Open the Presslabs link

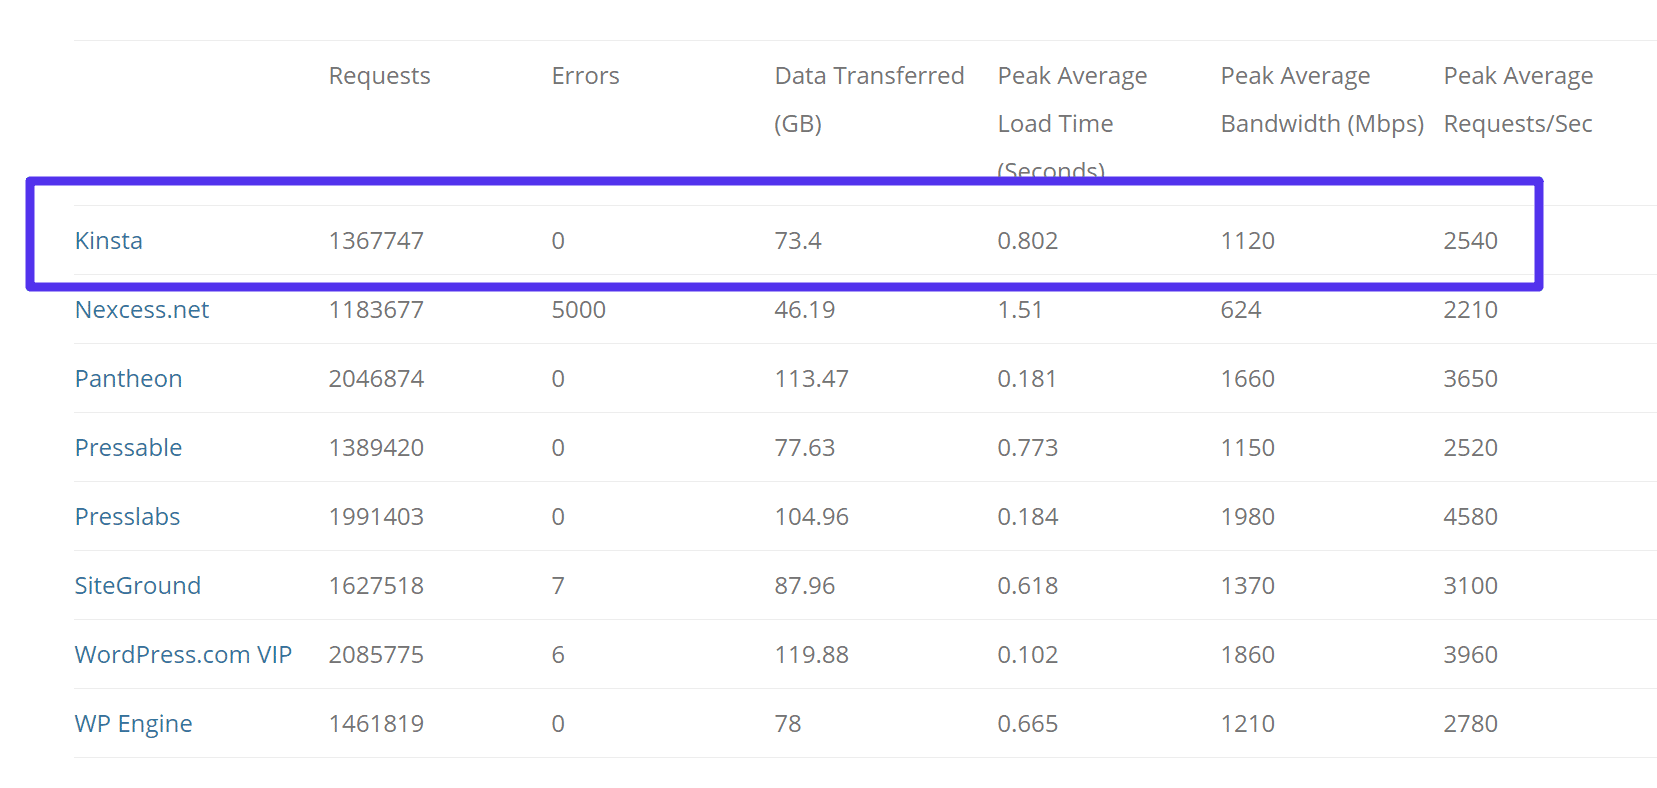coord(127,517)
